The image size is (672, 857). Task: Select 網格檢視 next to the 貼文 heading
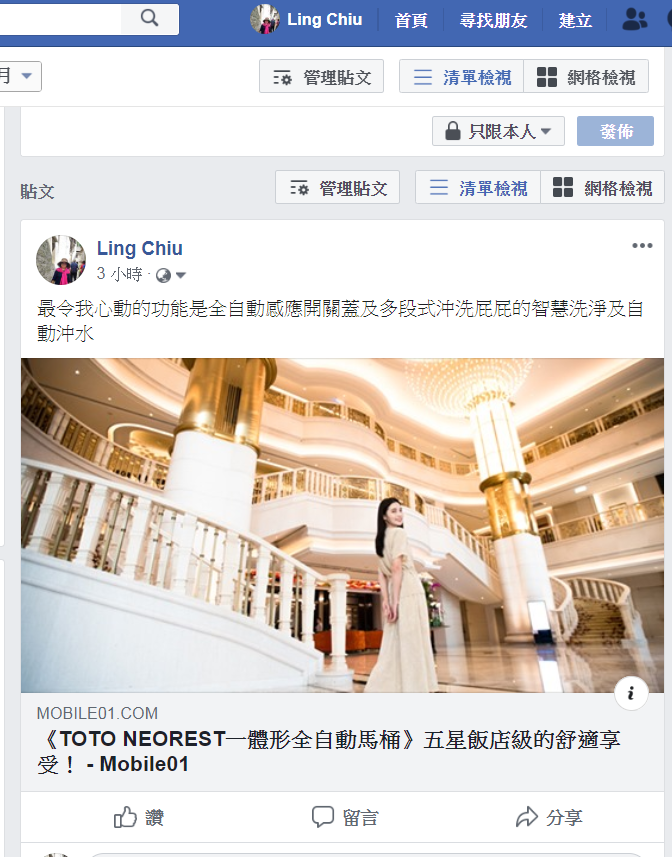click(602, 187)
